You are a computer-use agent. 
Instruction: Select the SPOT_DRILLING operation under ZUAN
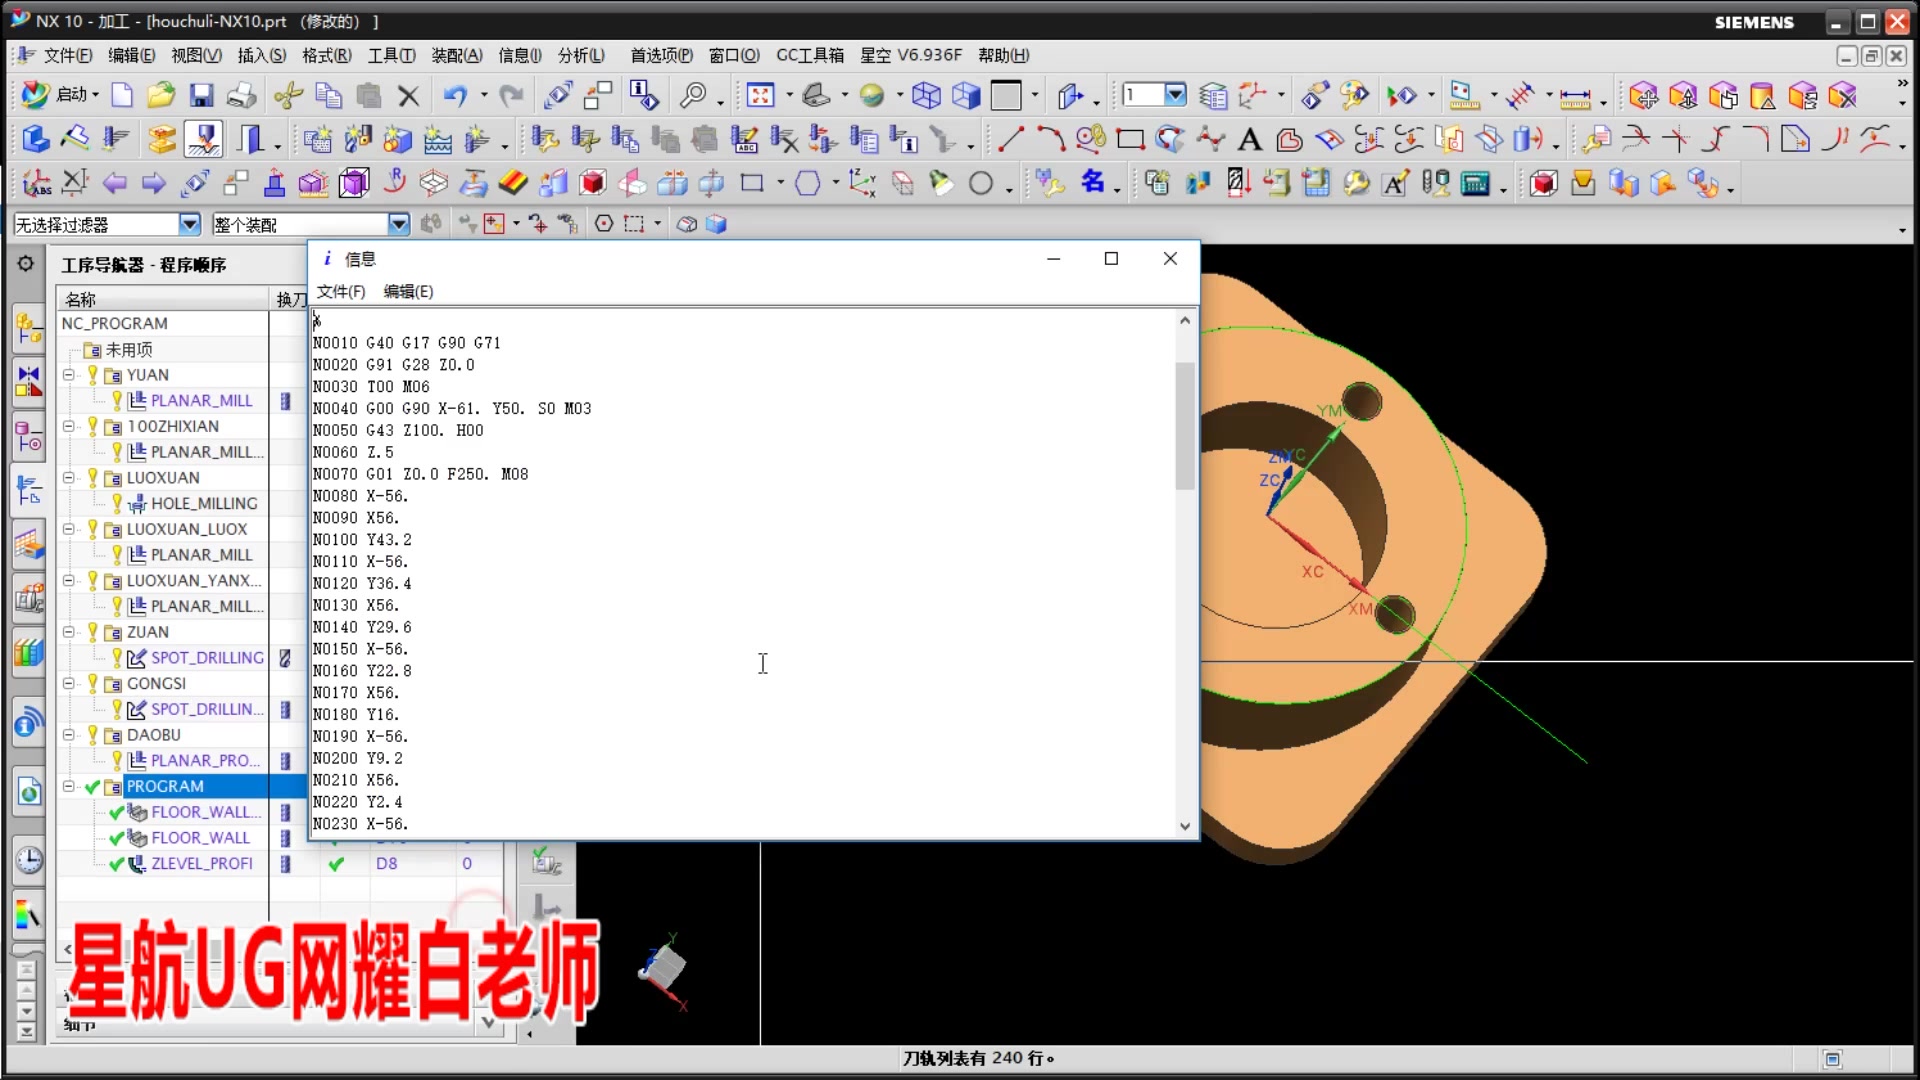click(x=207, y=658)
